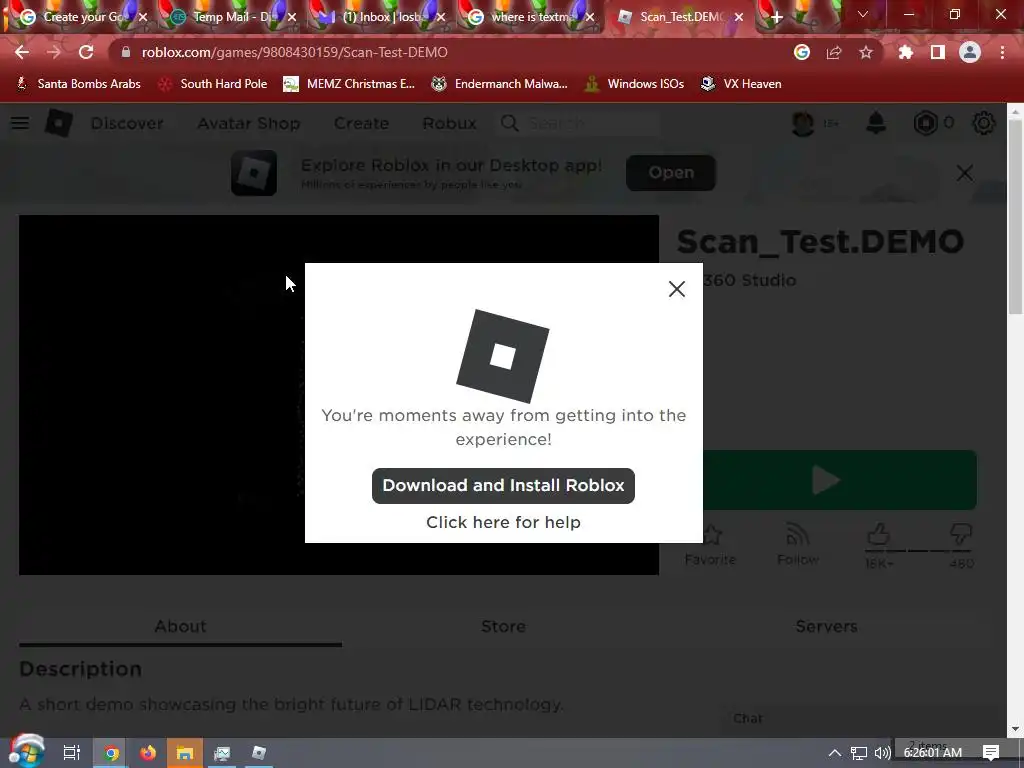The width and height of the screenshot is (1024, 768).
Task: Open the Chat panel
Action: click(747, 718)
